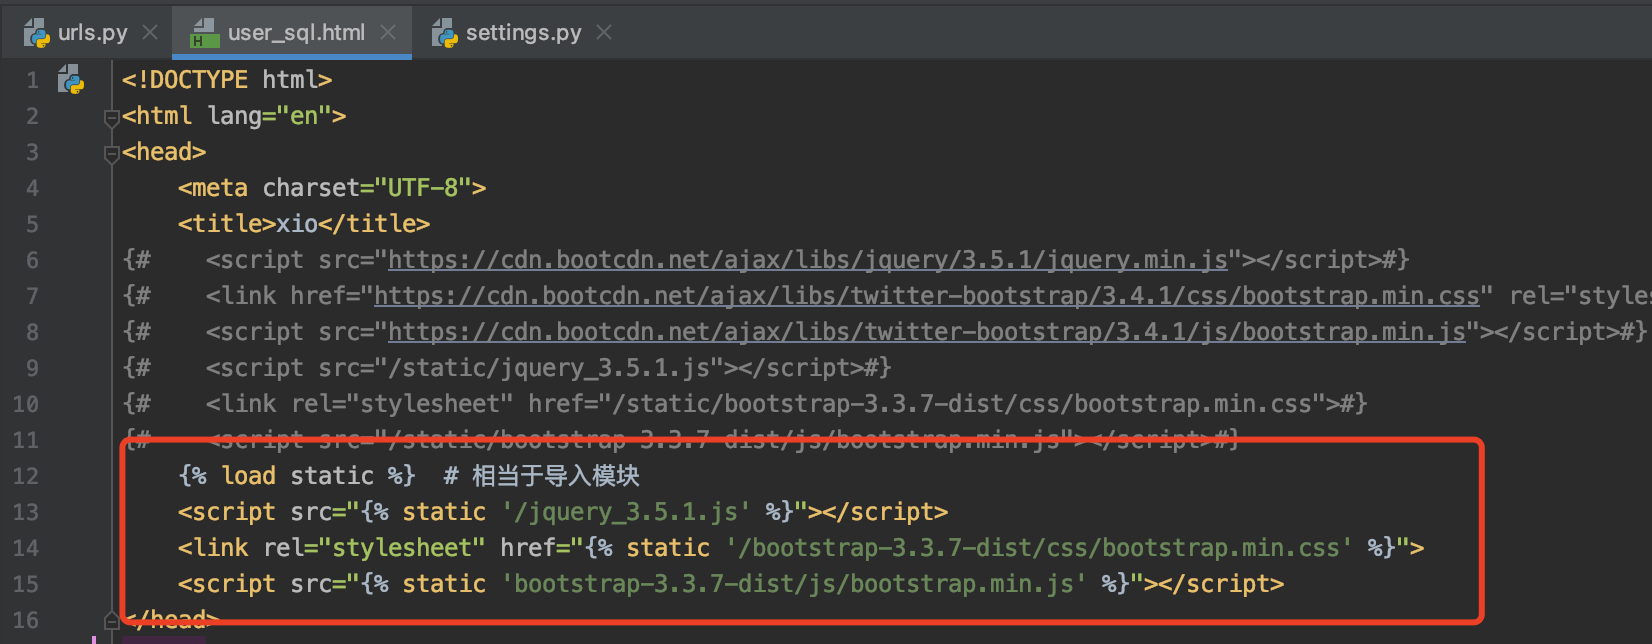
Task: Click the HTML file icon on user_sql.html tab
Action: point(205,33)
